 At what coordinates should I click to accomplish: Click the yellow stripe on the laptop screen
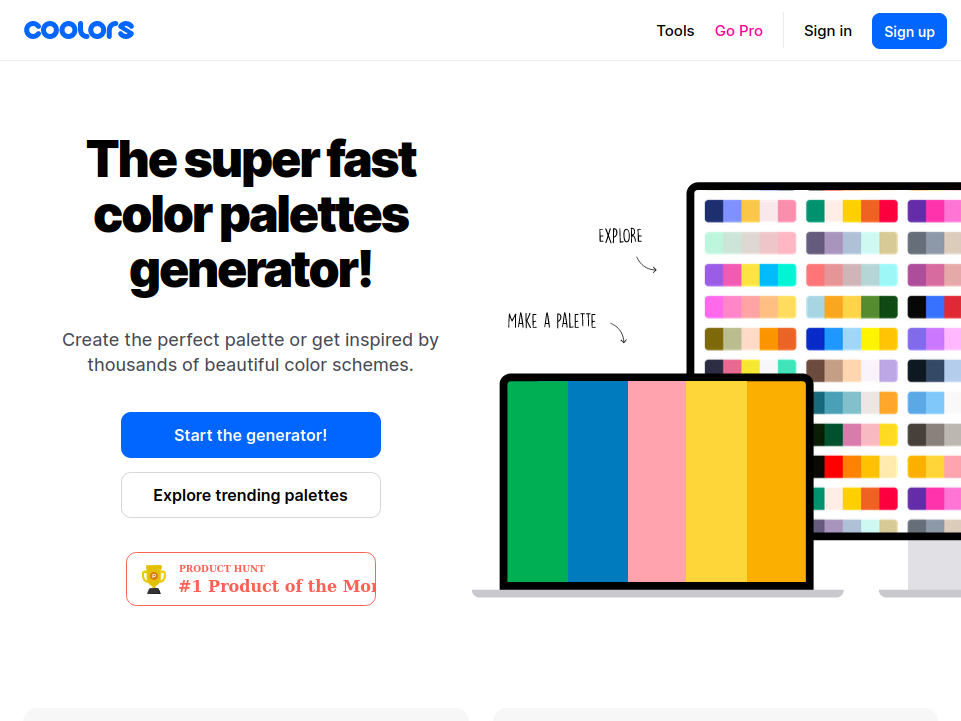point(716,481)
